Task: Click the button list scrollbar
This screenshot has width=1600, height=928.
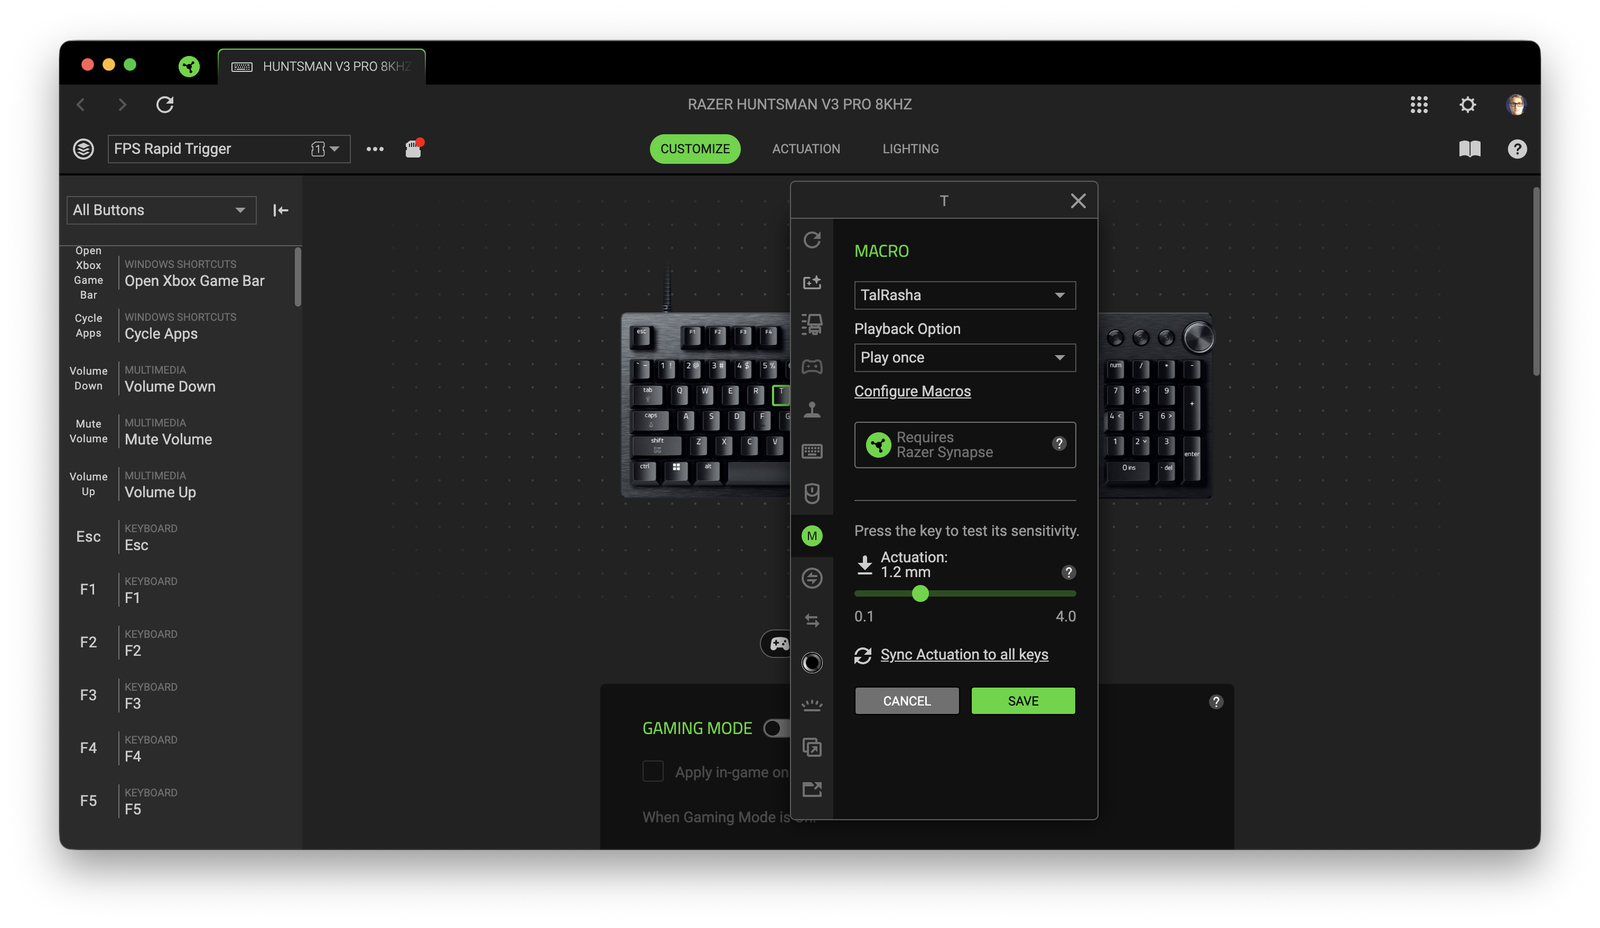Action: pos(297,277)
